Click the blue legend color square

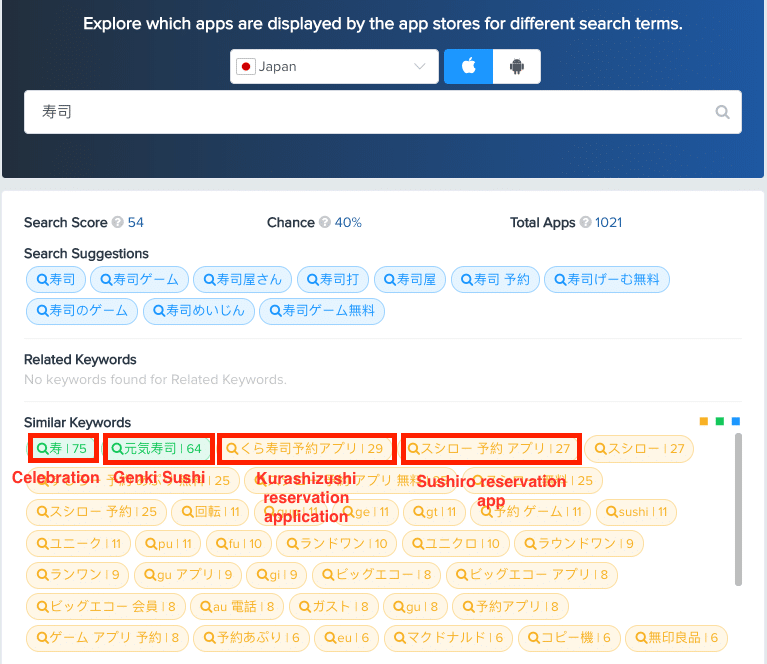pos(736,421)
